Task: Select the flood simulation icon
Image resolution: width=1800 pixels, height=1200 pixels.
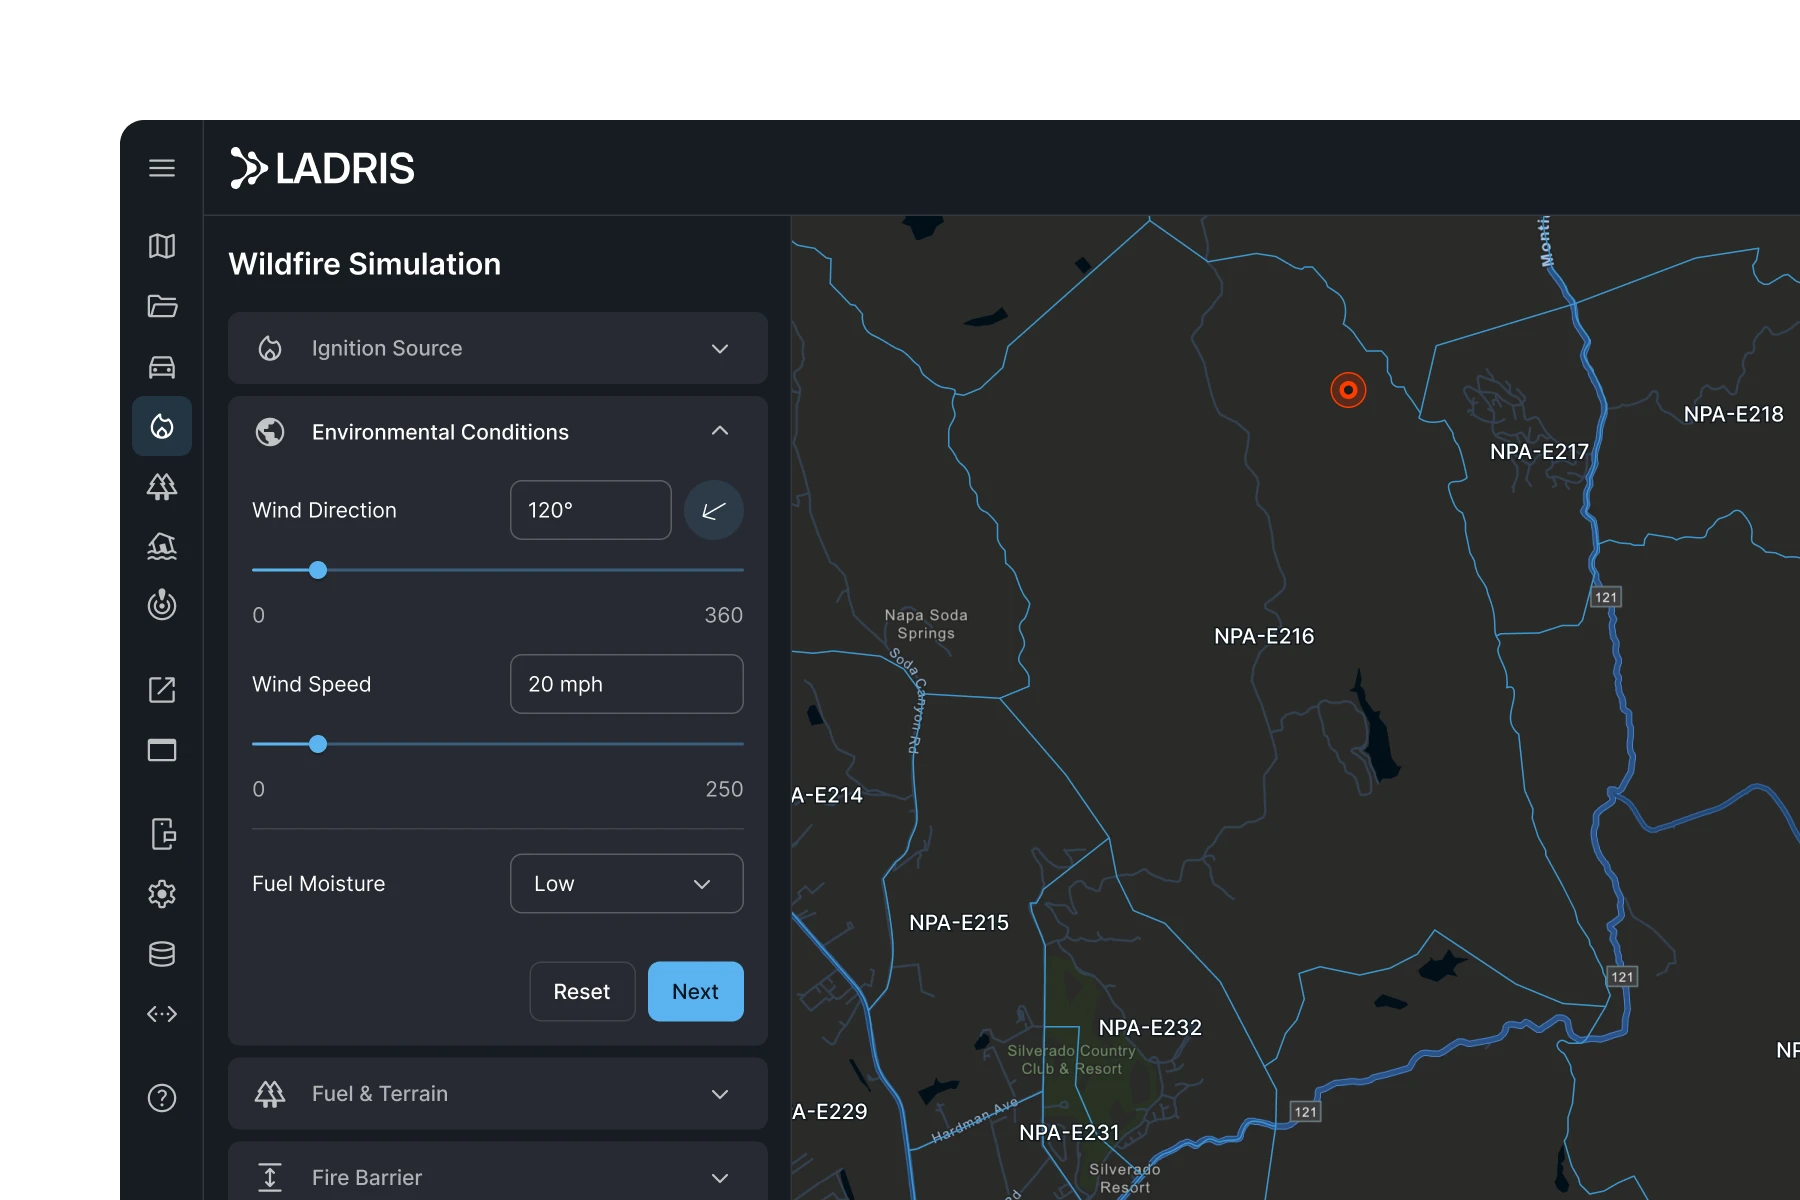Action: pyautogui.click(x=161, y=546)
